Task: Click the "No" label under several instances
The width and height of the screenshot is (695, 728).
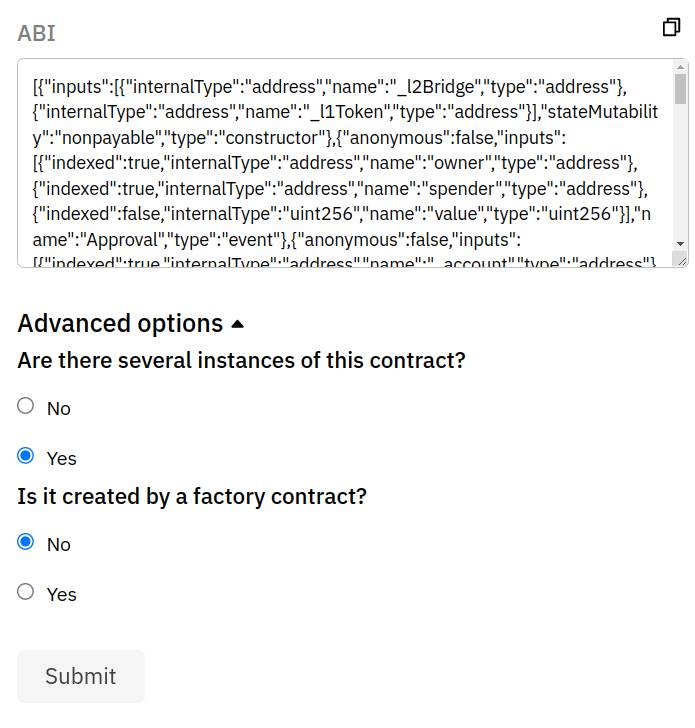Action: [58, 409]
